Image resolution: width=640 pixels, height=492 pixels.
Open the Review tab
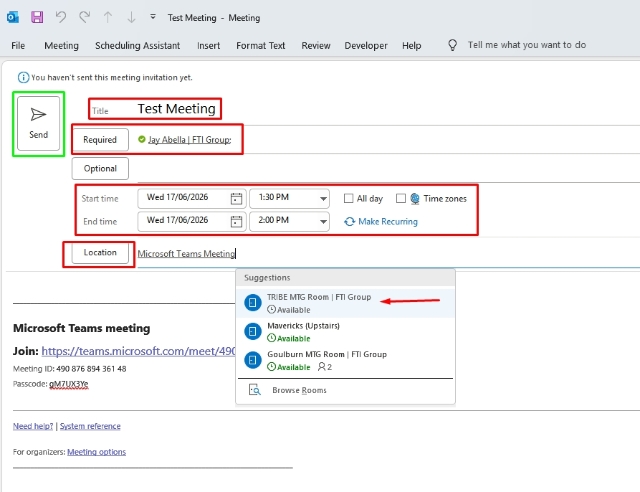316,45
